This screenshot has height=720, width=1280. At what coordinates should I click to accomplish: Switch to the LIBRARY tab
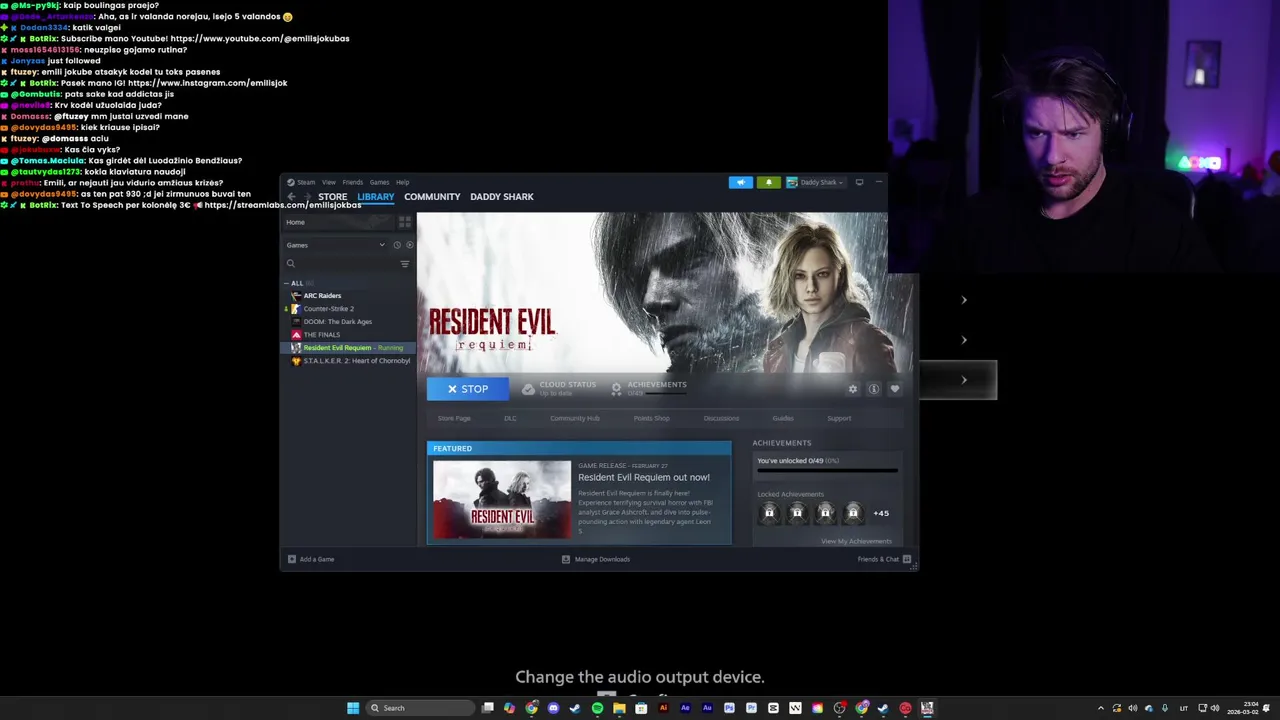click(x=376, y=197)
